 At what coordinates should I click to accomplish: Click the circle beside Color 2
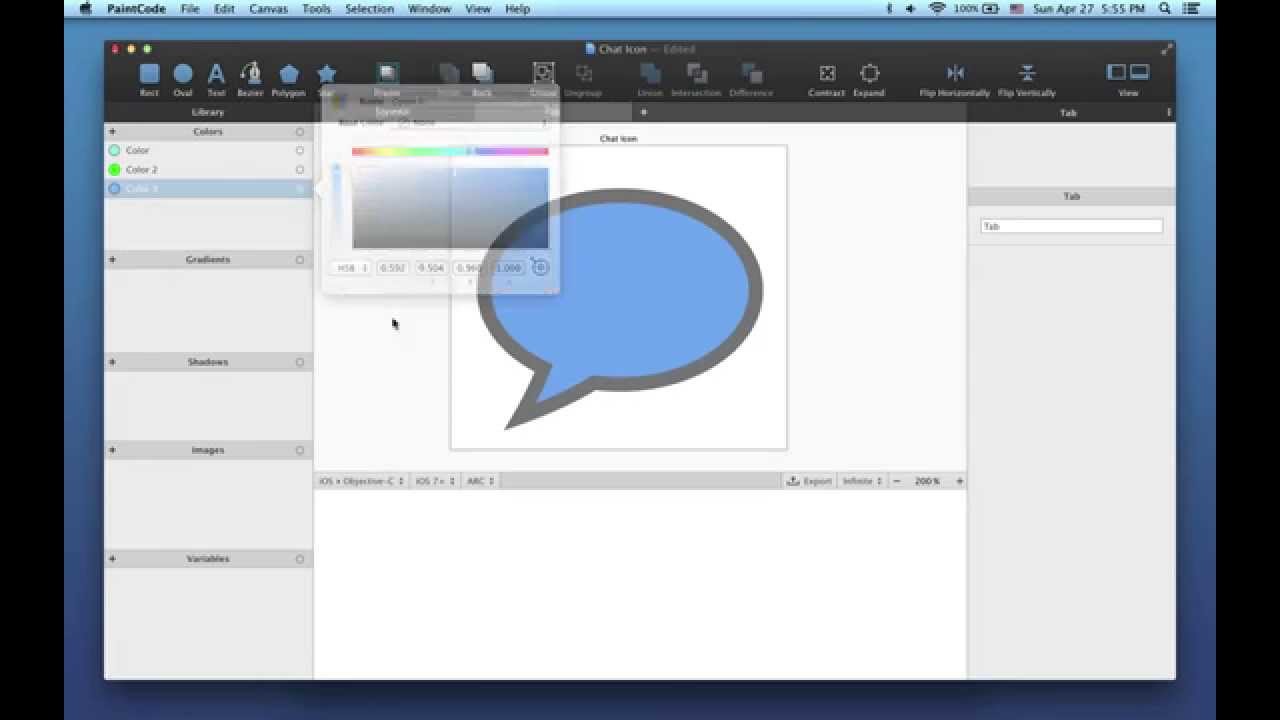(299, 169)
